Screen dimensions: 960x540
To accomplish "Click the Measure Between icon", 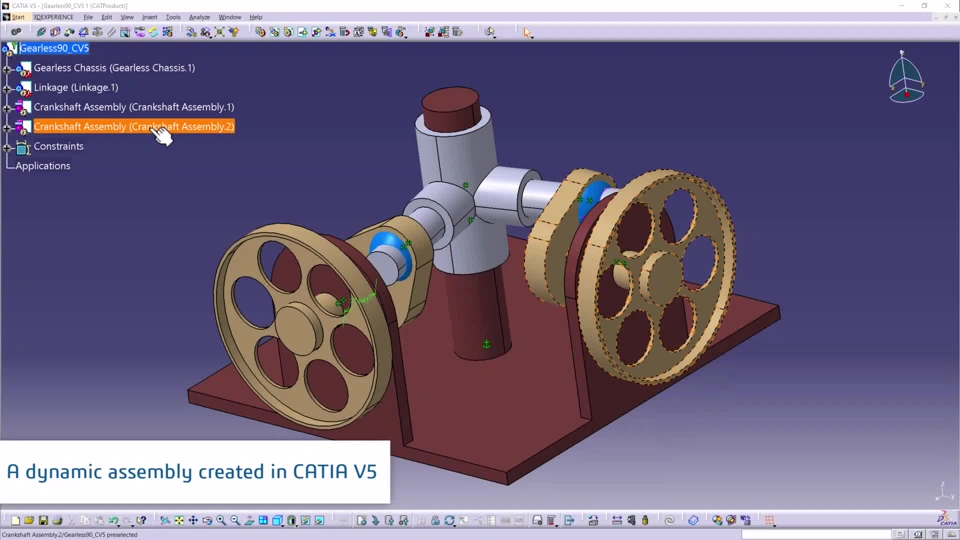I will point(617,520).
